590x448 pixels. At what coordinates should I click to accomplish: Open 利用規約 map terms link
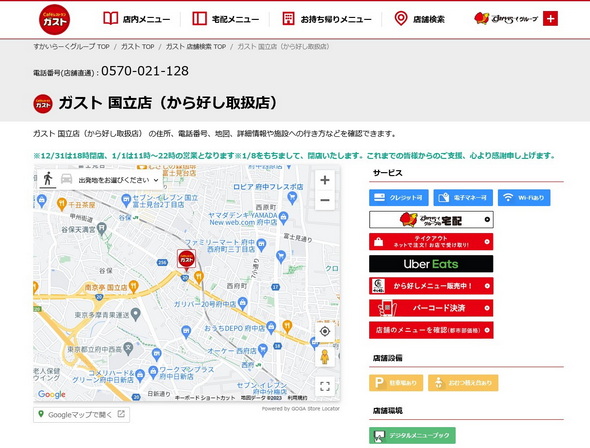[x=297, y=398]
